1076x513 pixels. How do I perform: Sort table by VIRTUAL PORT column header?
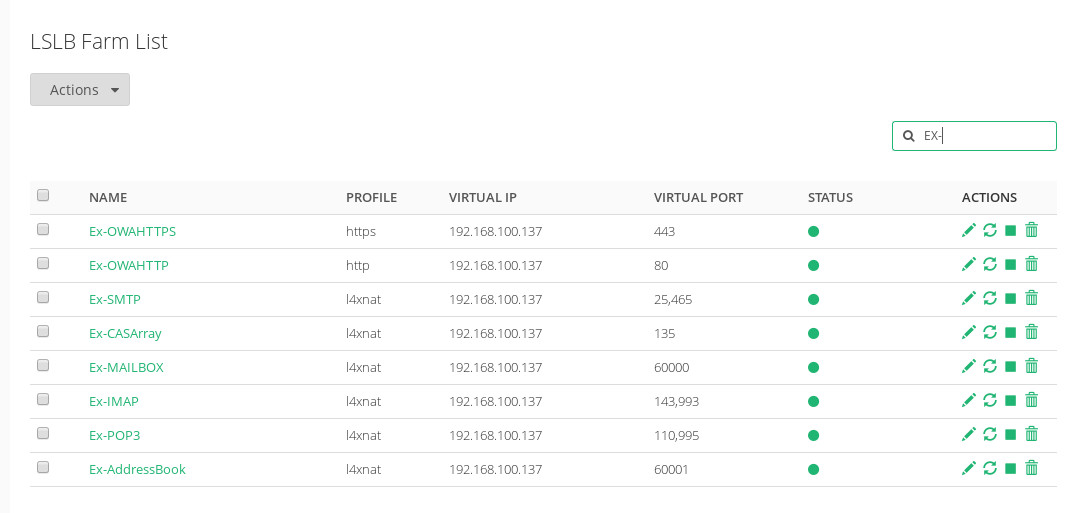click(698, 198)
